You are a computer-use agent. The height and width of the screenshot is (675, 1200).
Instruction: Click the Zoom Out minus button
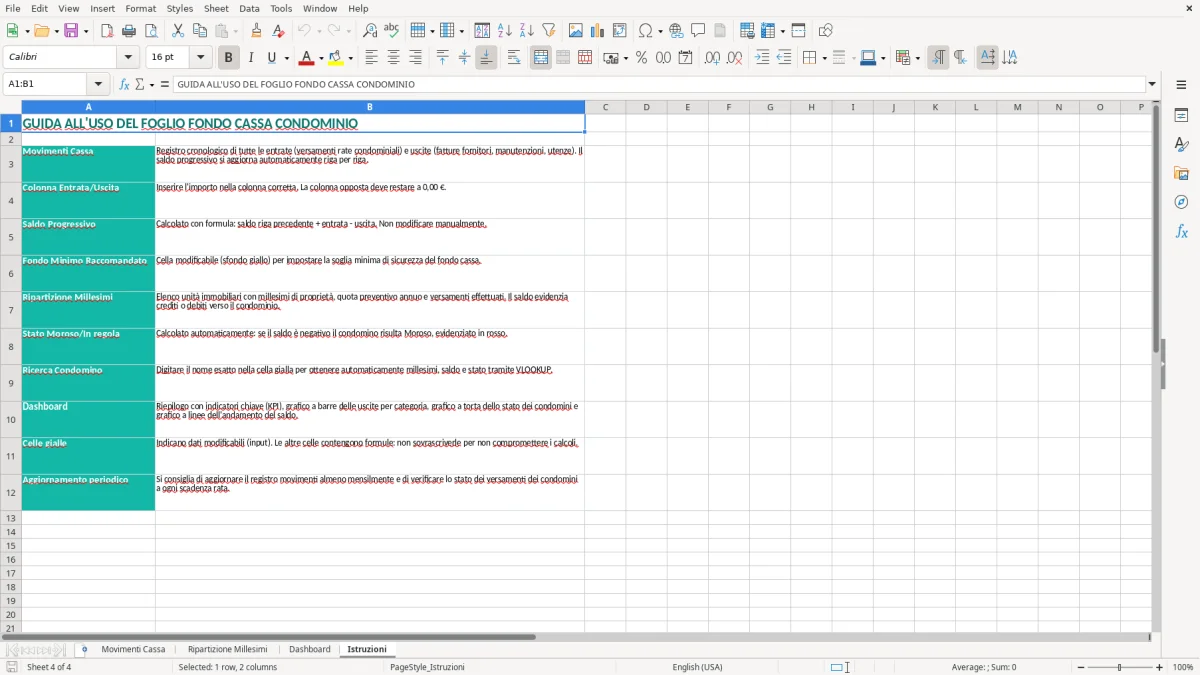(1081, 667)
